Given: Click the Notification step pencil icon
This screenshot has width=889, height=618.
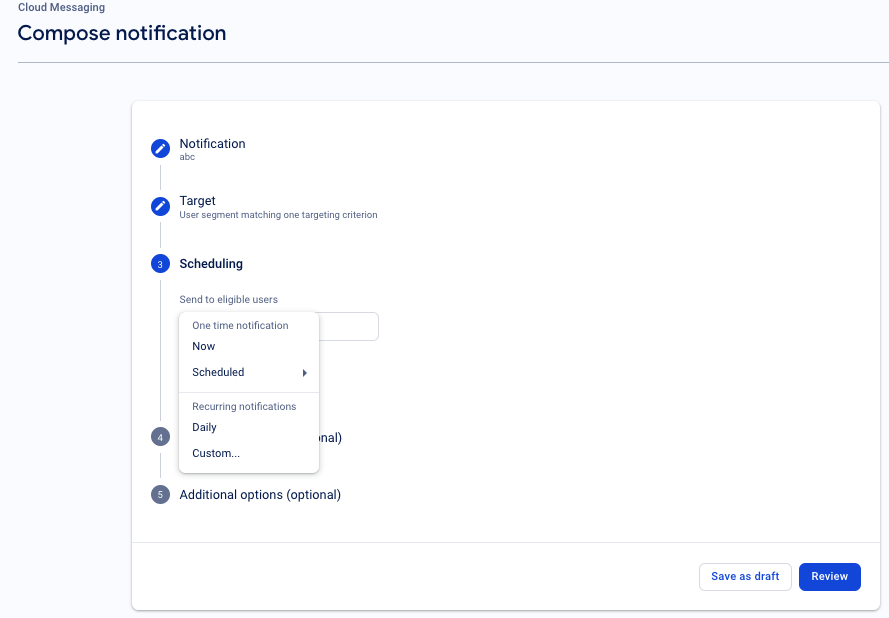Looking at the screenshot, I should 160,149.
